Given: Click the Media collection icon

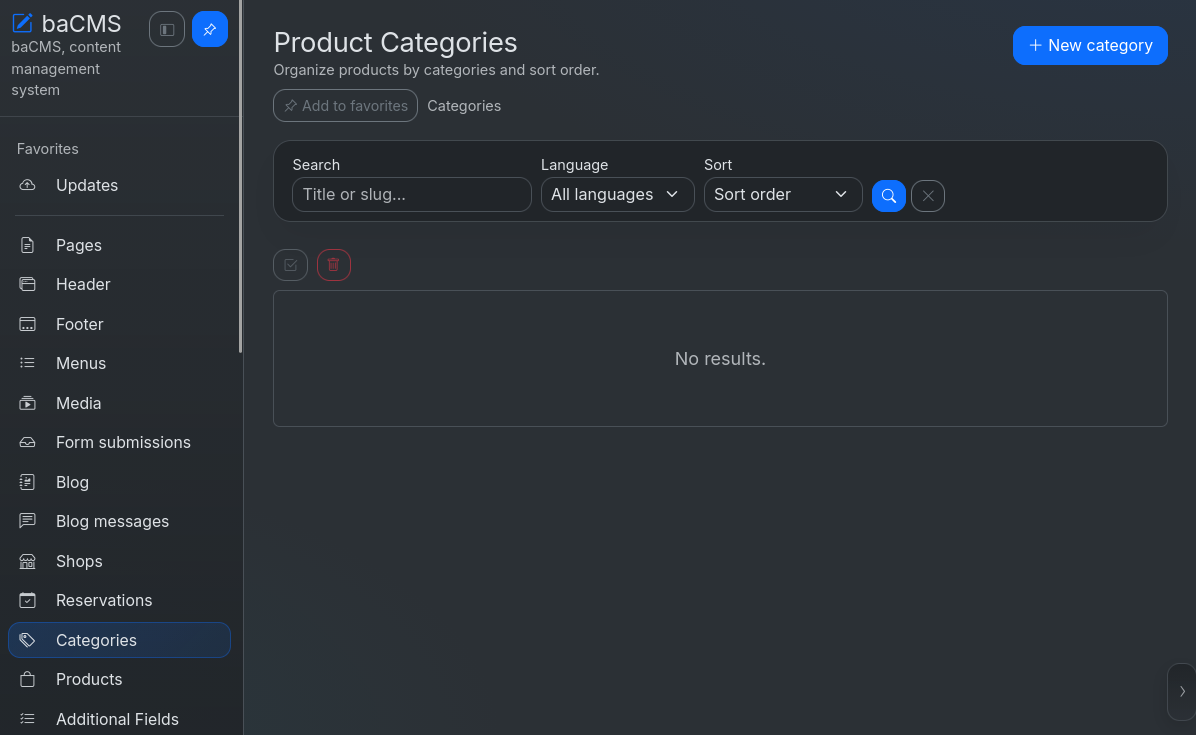Looking at the screenshot, I should [x=27, y=403].
